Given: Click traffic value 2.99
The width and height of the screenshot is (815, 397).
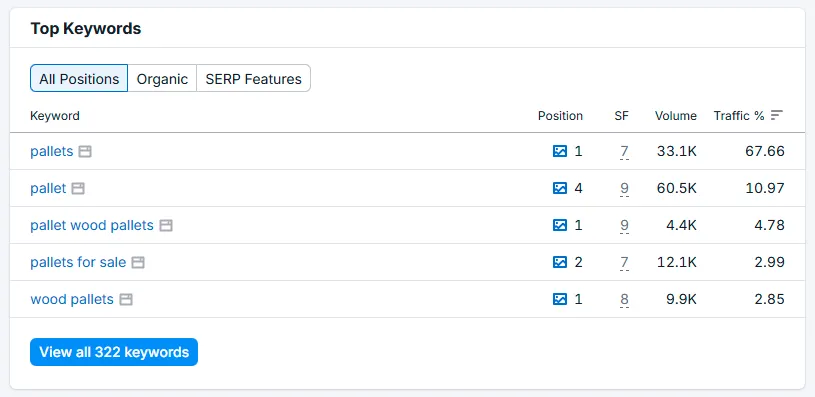Looking at the screenshot, I should coord(769,262).
